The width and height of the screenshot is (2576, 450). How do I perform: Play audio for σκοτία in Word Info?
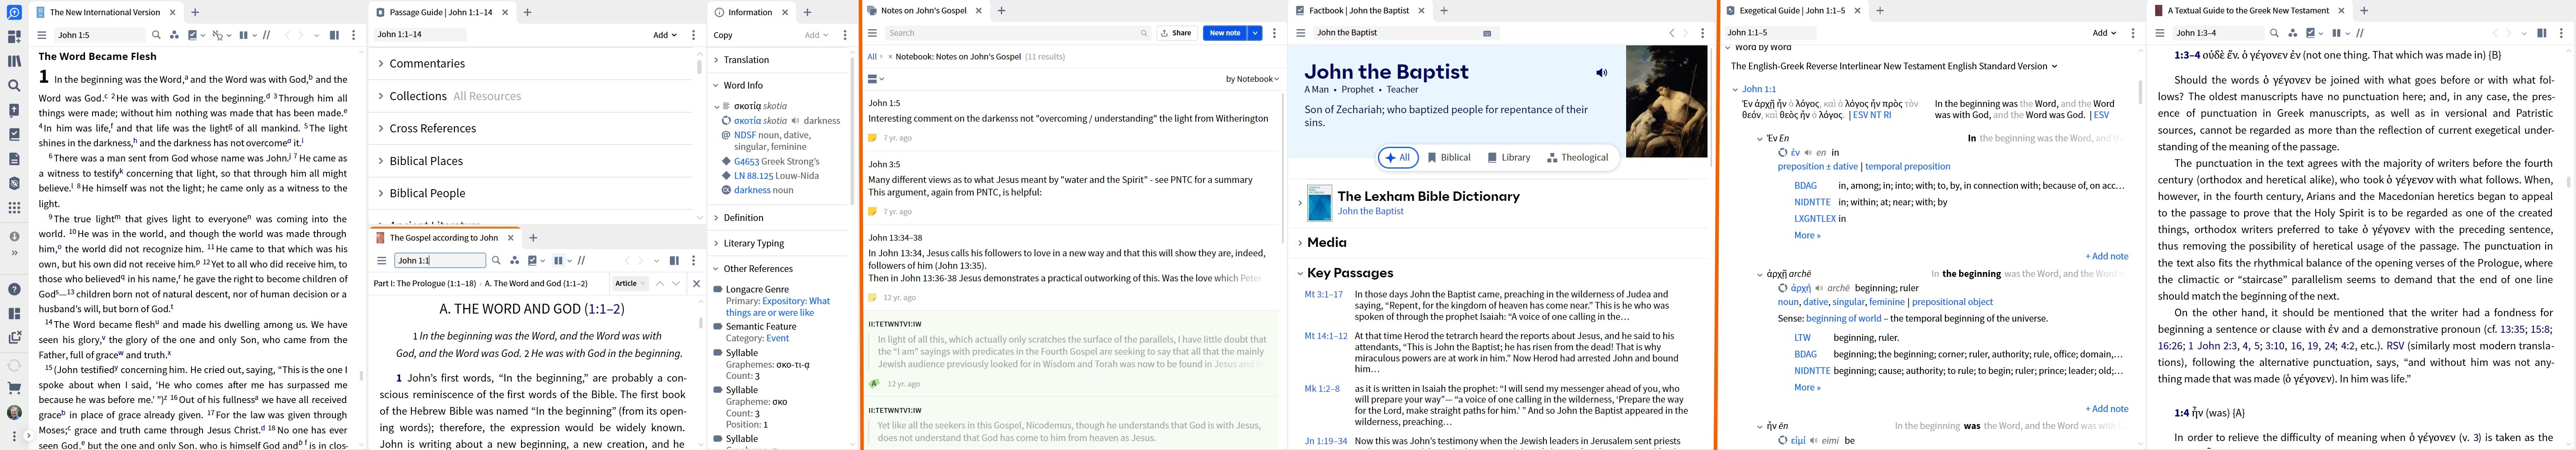coord(796,121)
